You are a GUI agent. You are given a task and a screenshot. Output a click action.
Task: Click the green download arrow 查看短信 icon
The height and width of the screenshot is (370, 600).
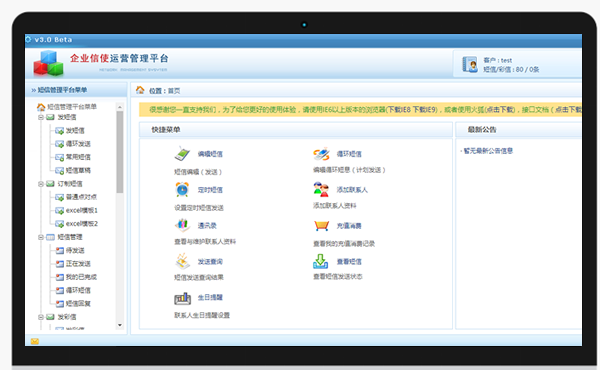[x=321, y=261]
